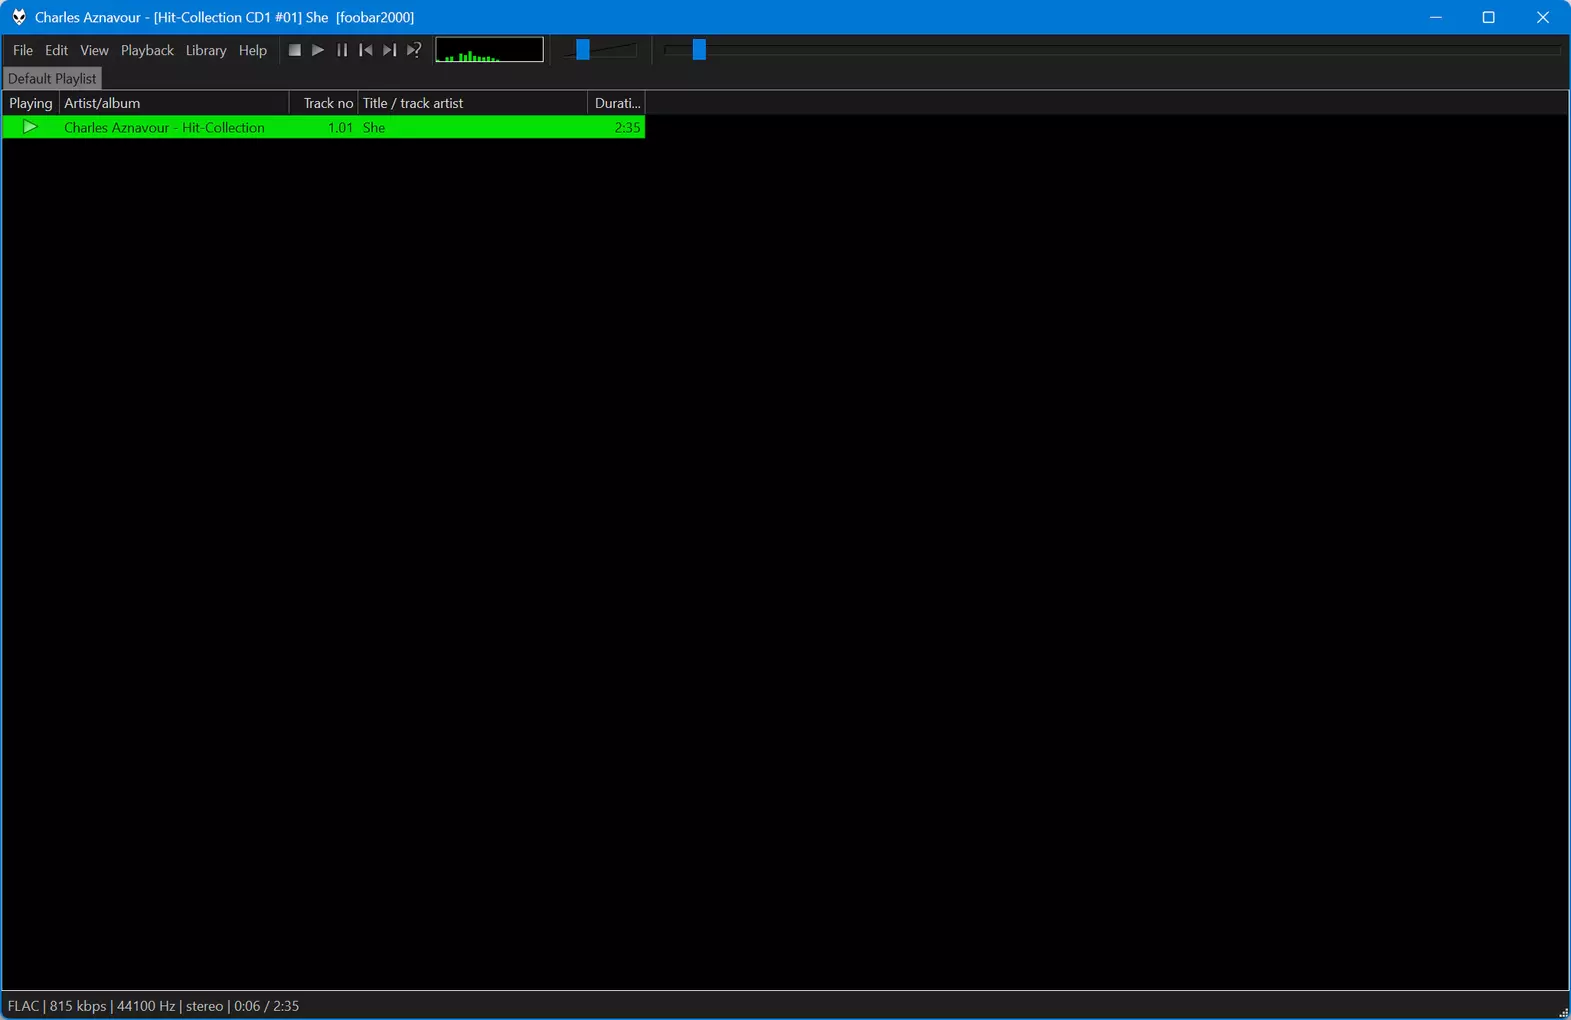The height and width of the screenshot is (1020, 1571).
Task: Click the status bar playback info text
Action: (x=153, y=1006)
